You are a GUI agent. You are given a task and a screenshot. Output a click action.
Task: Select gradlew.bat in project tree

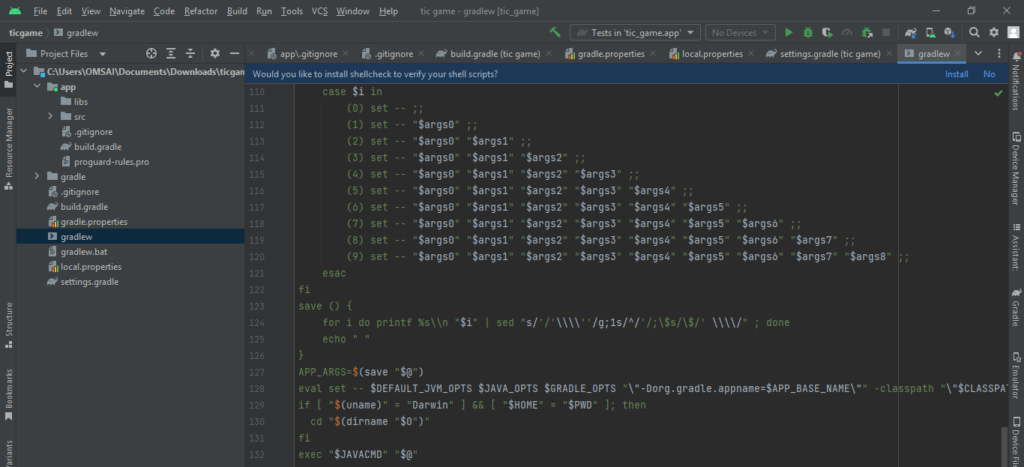point(83,252)
